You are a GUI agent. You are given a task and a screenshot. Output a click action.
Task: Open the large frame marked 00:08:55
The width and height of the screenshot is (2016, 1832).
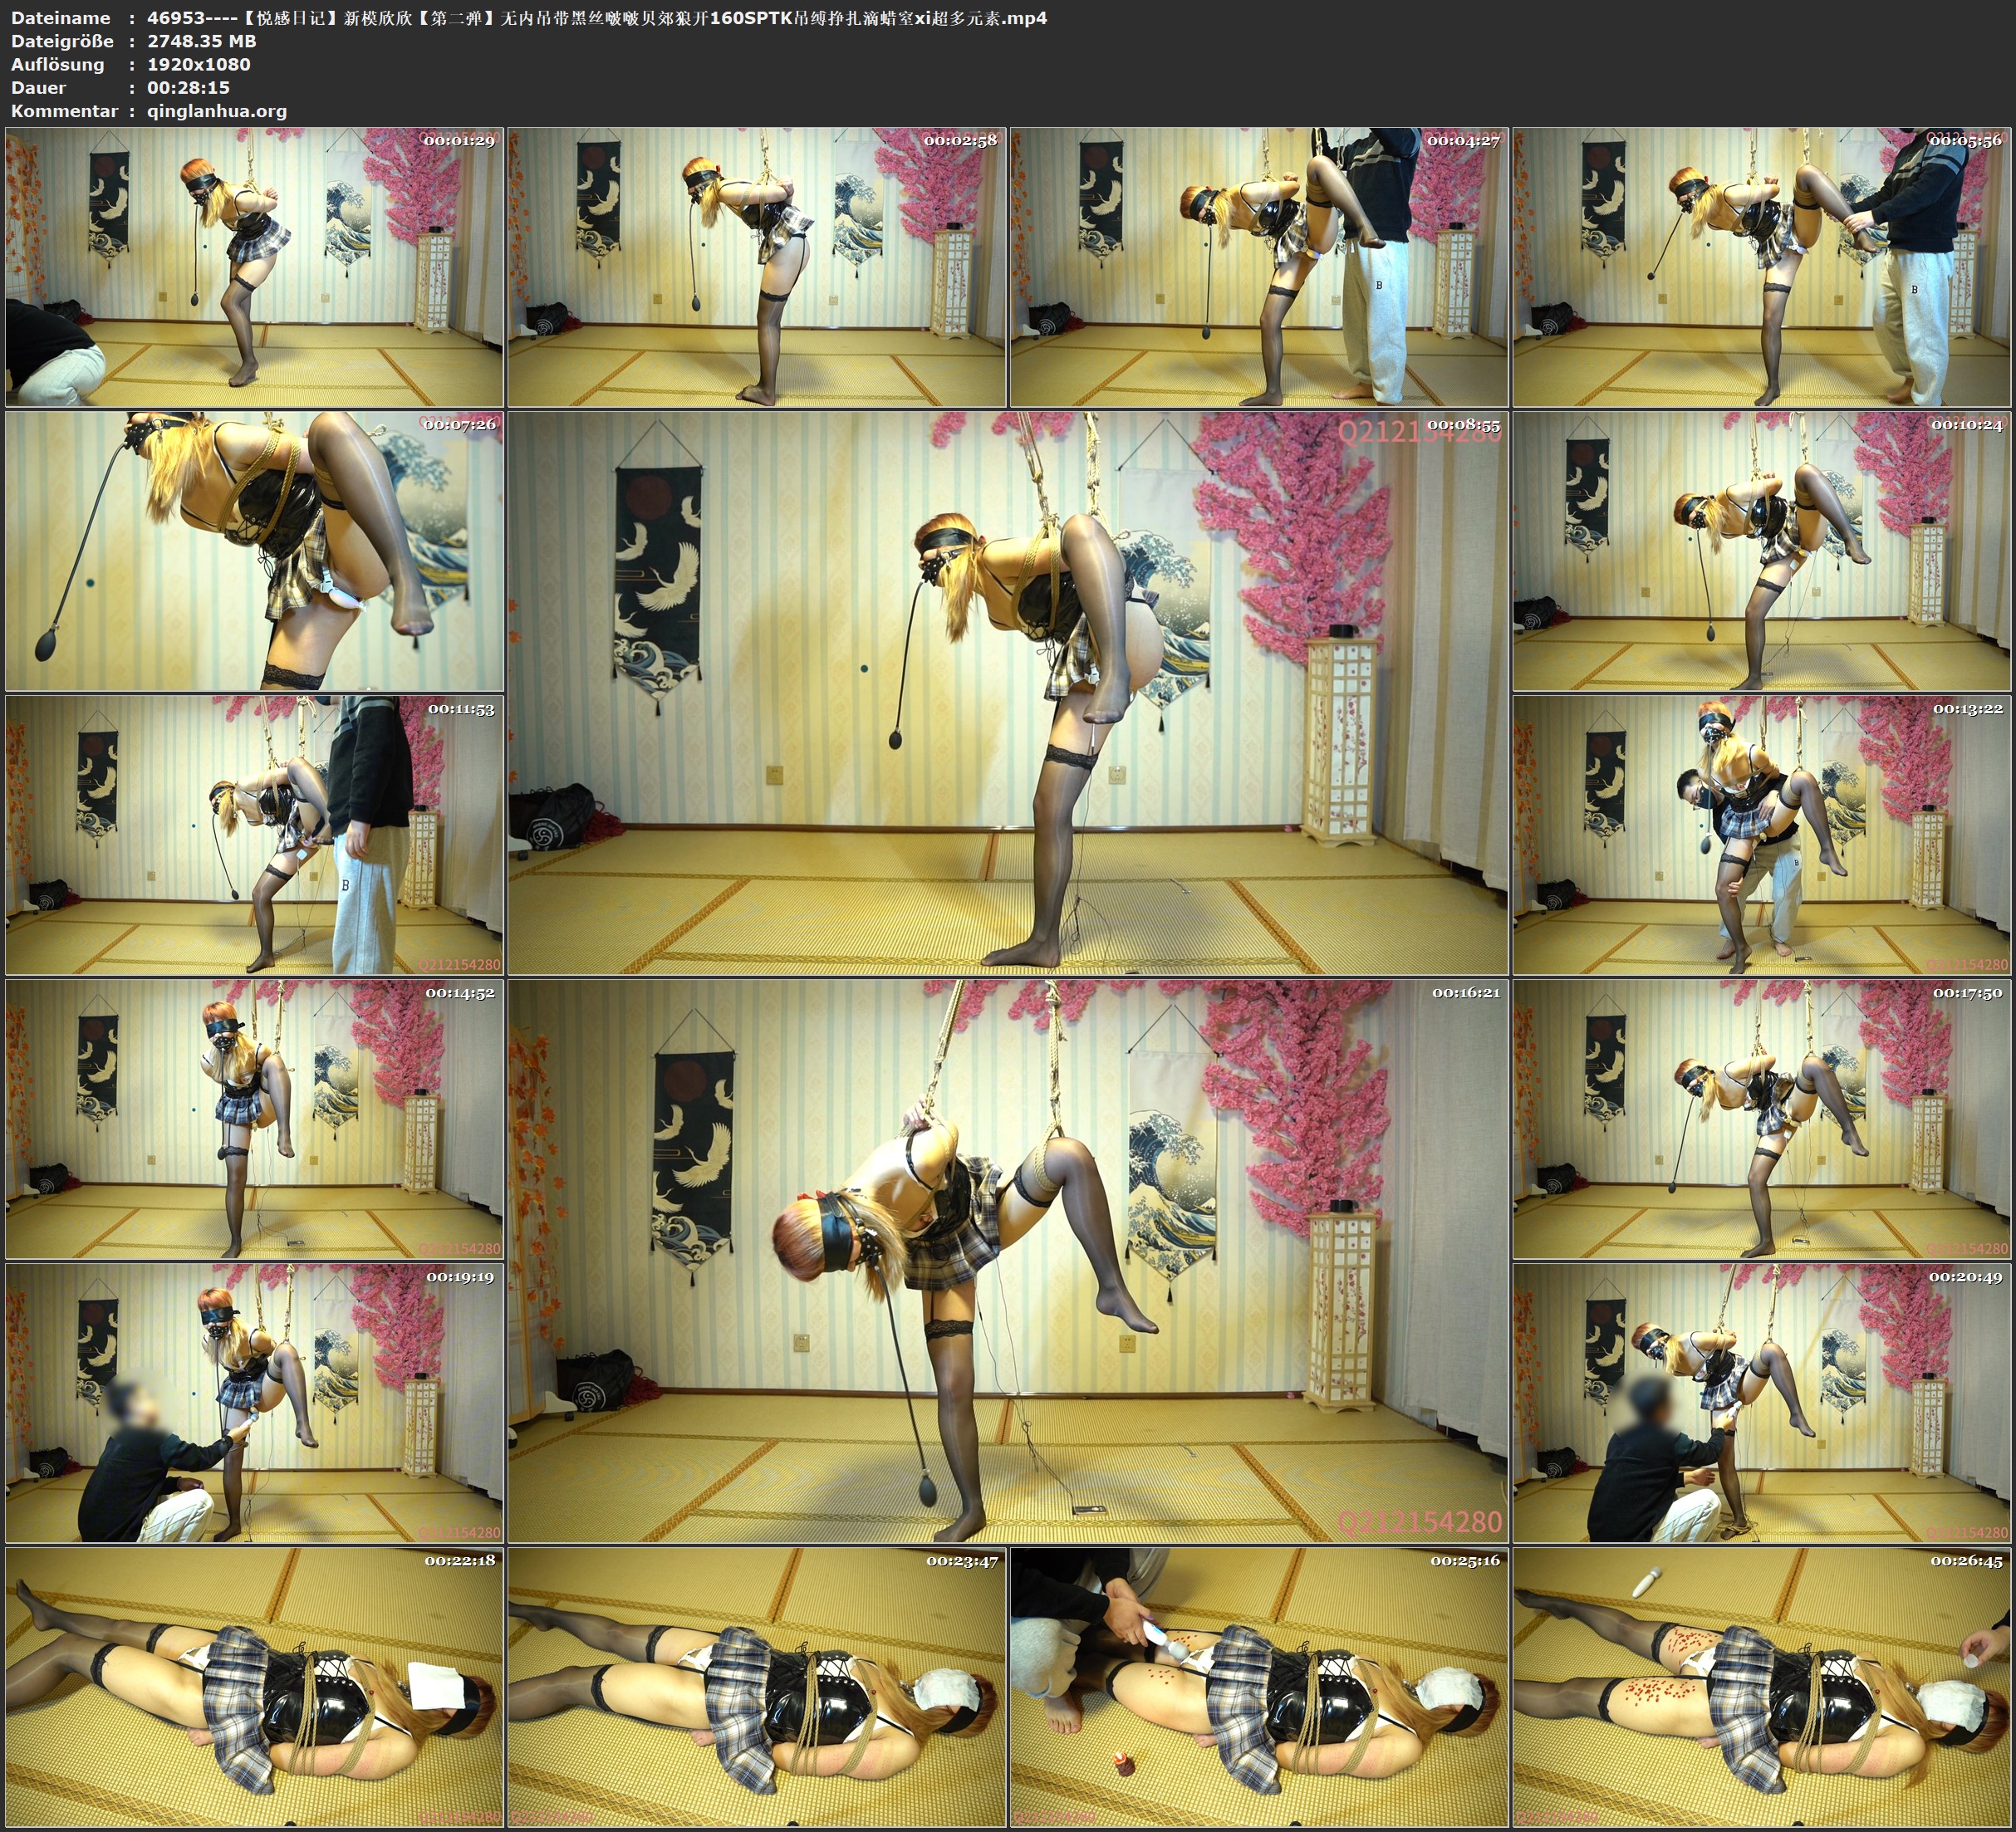[x=1008, y=693]
